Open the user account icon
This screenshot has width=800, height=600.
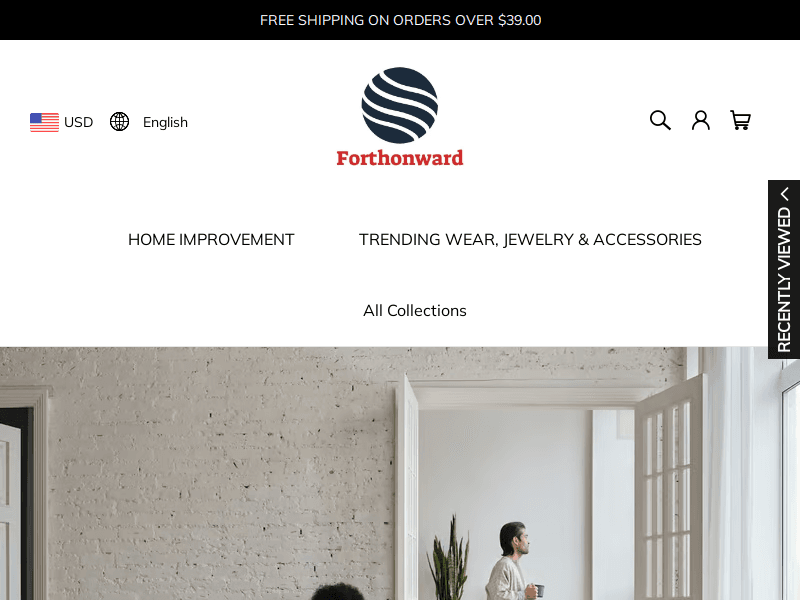(701, 120)
